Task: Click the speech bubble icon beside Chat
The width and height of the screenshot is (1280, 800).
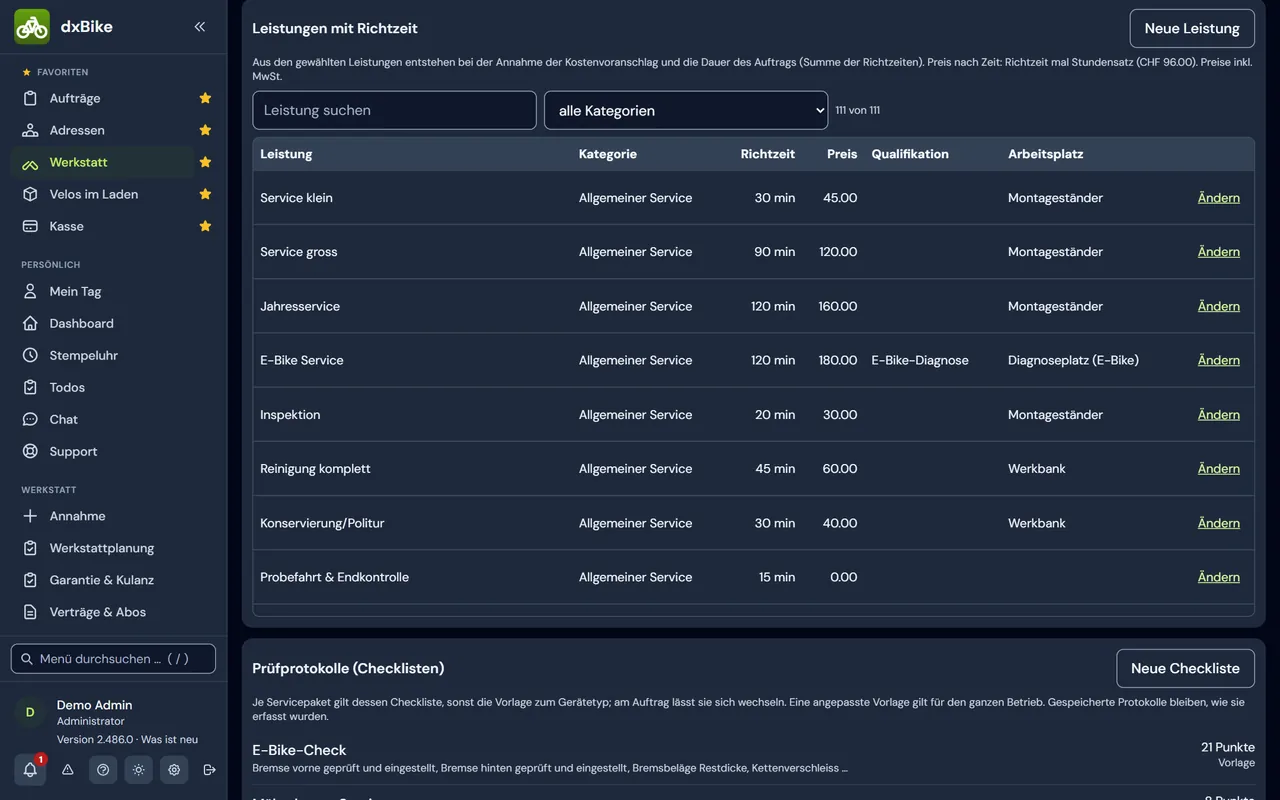Action: (30, 419)
